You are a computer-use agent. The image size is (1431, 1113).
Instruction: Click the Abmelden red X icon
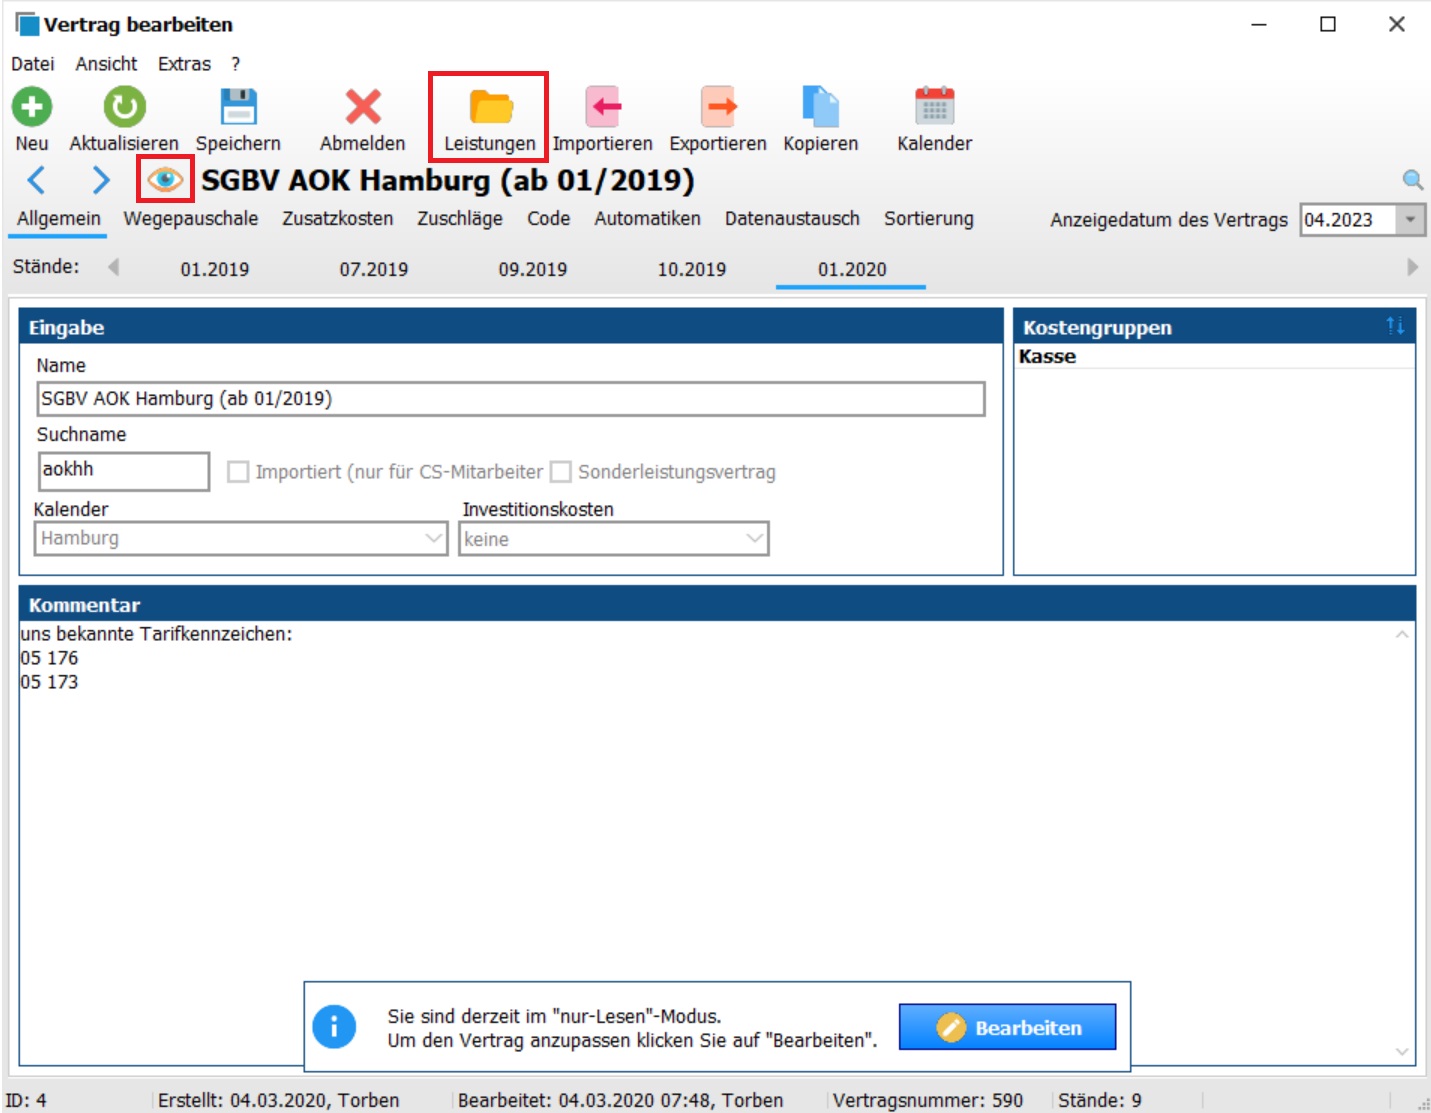pyautogui.click(x=363, y=106)
